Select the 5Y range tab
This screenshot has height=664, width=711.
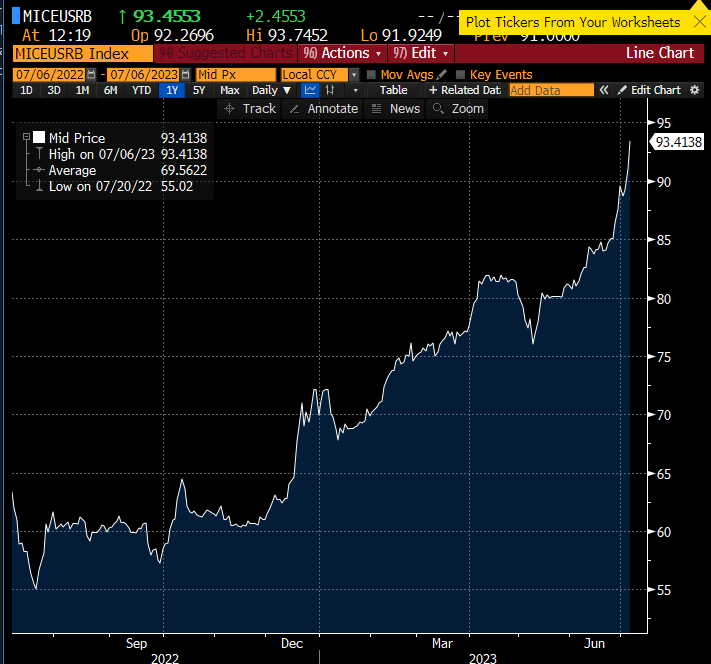(x=199, y=90)
